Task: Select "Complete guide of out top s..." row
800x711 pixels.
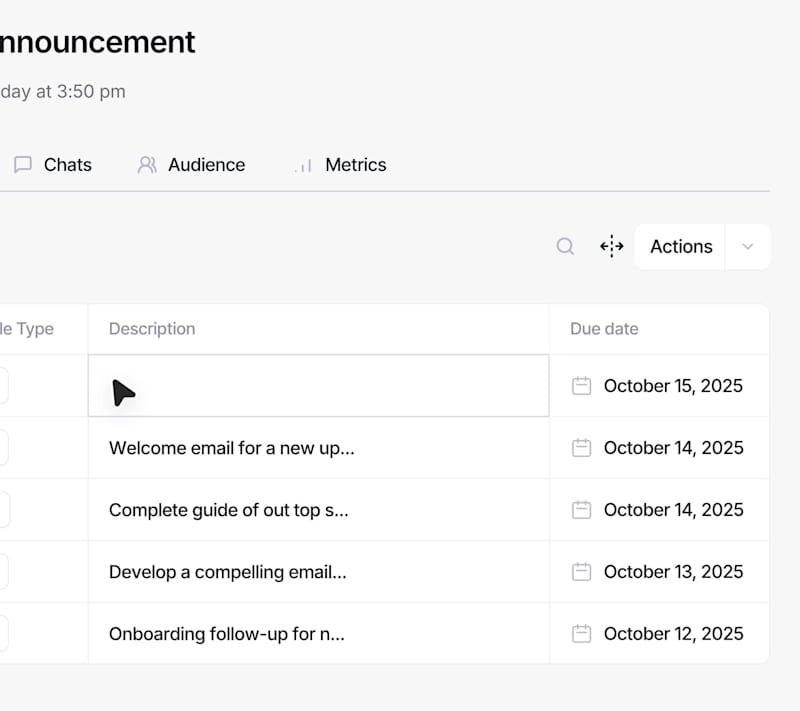Action: [228, 510]
